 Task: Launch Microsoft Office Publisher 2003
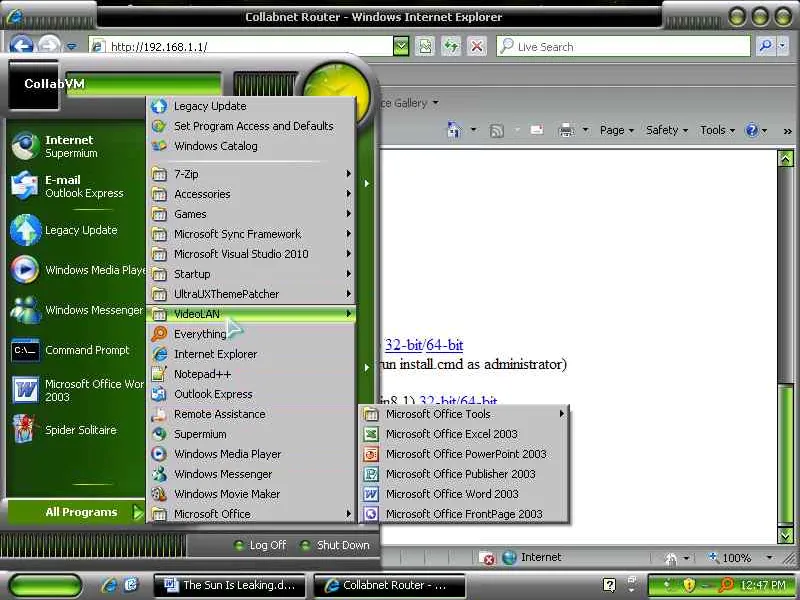click(x=464, y=474)
